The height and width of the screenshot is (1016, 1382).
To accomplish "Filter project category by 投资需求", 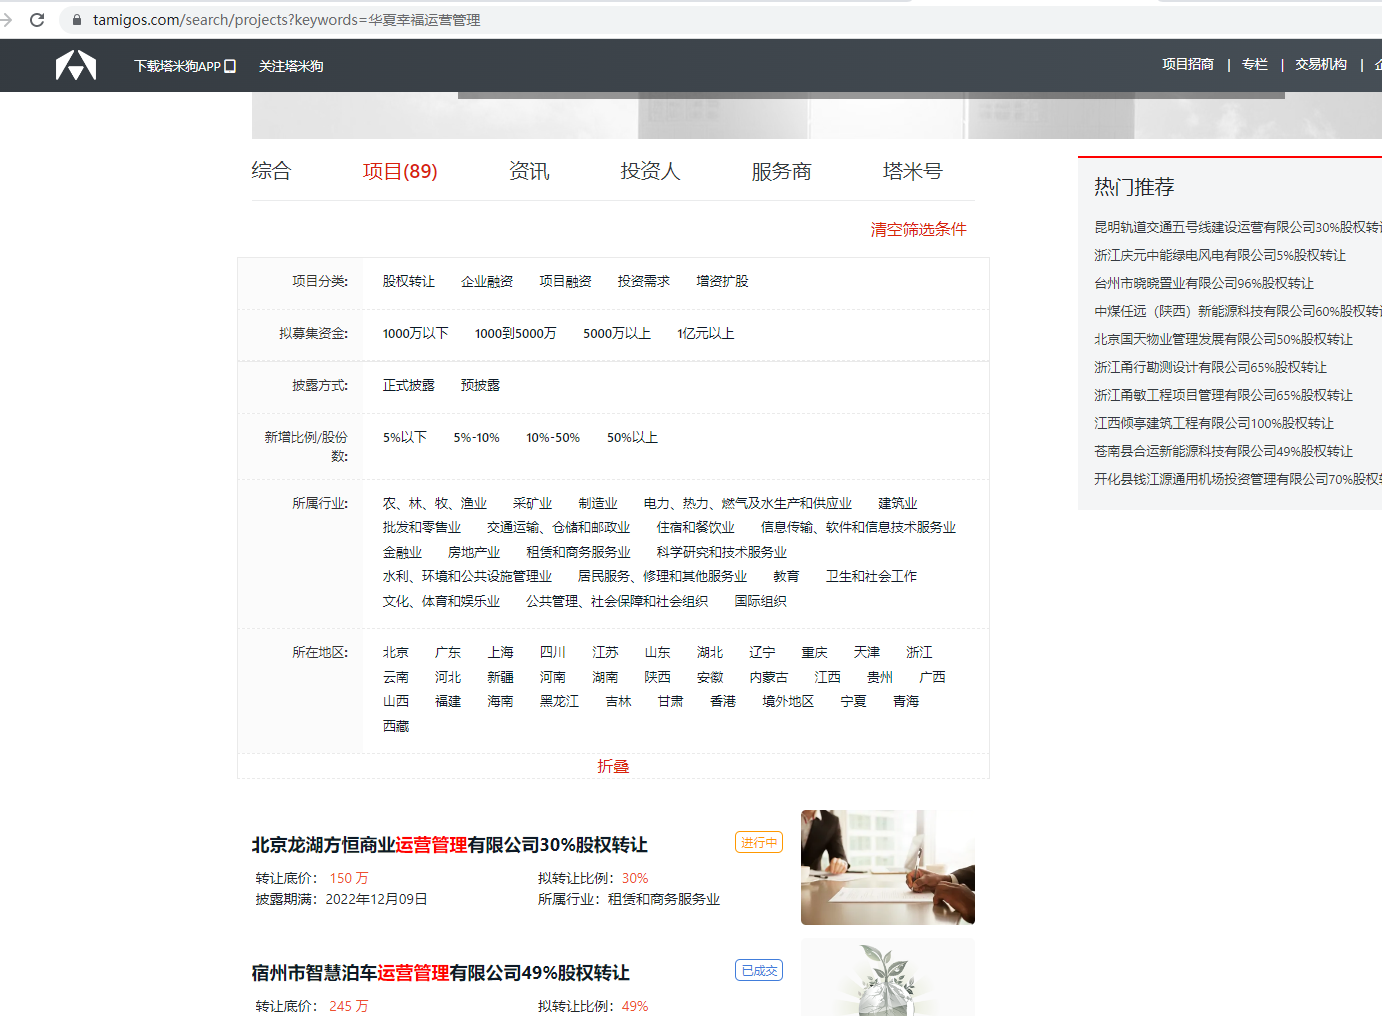I will [644, 281].
